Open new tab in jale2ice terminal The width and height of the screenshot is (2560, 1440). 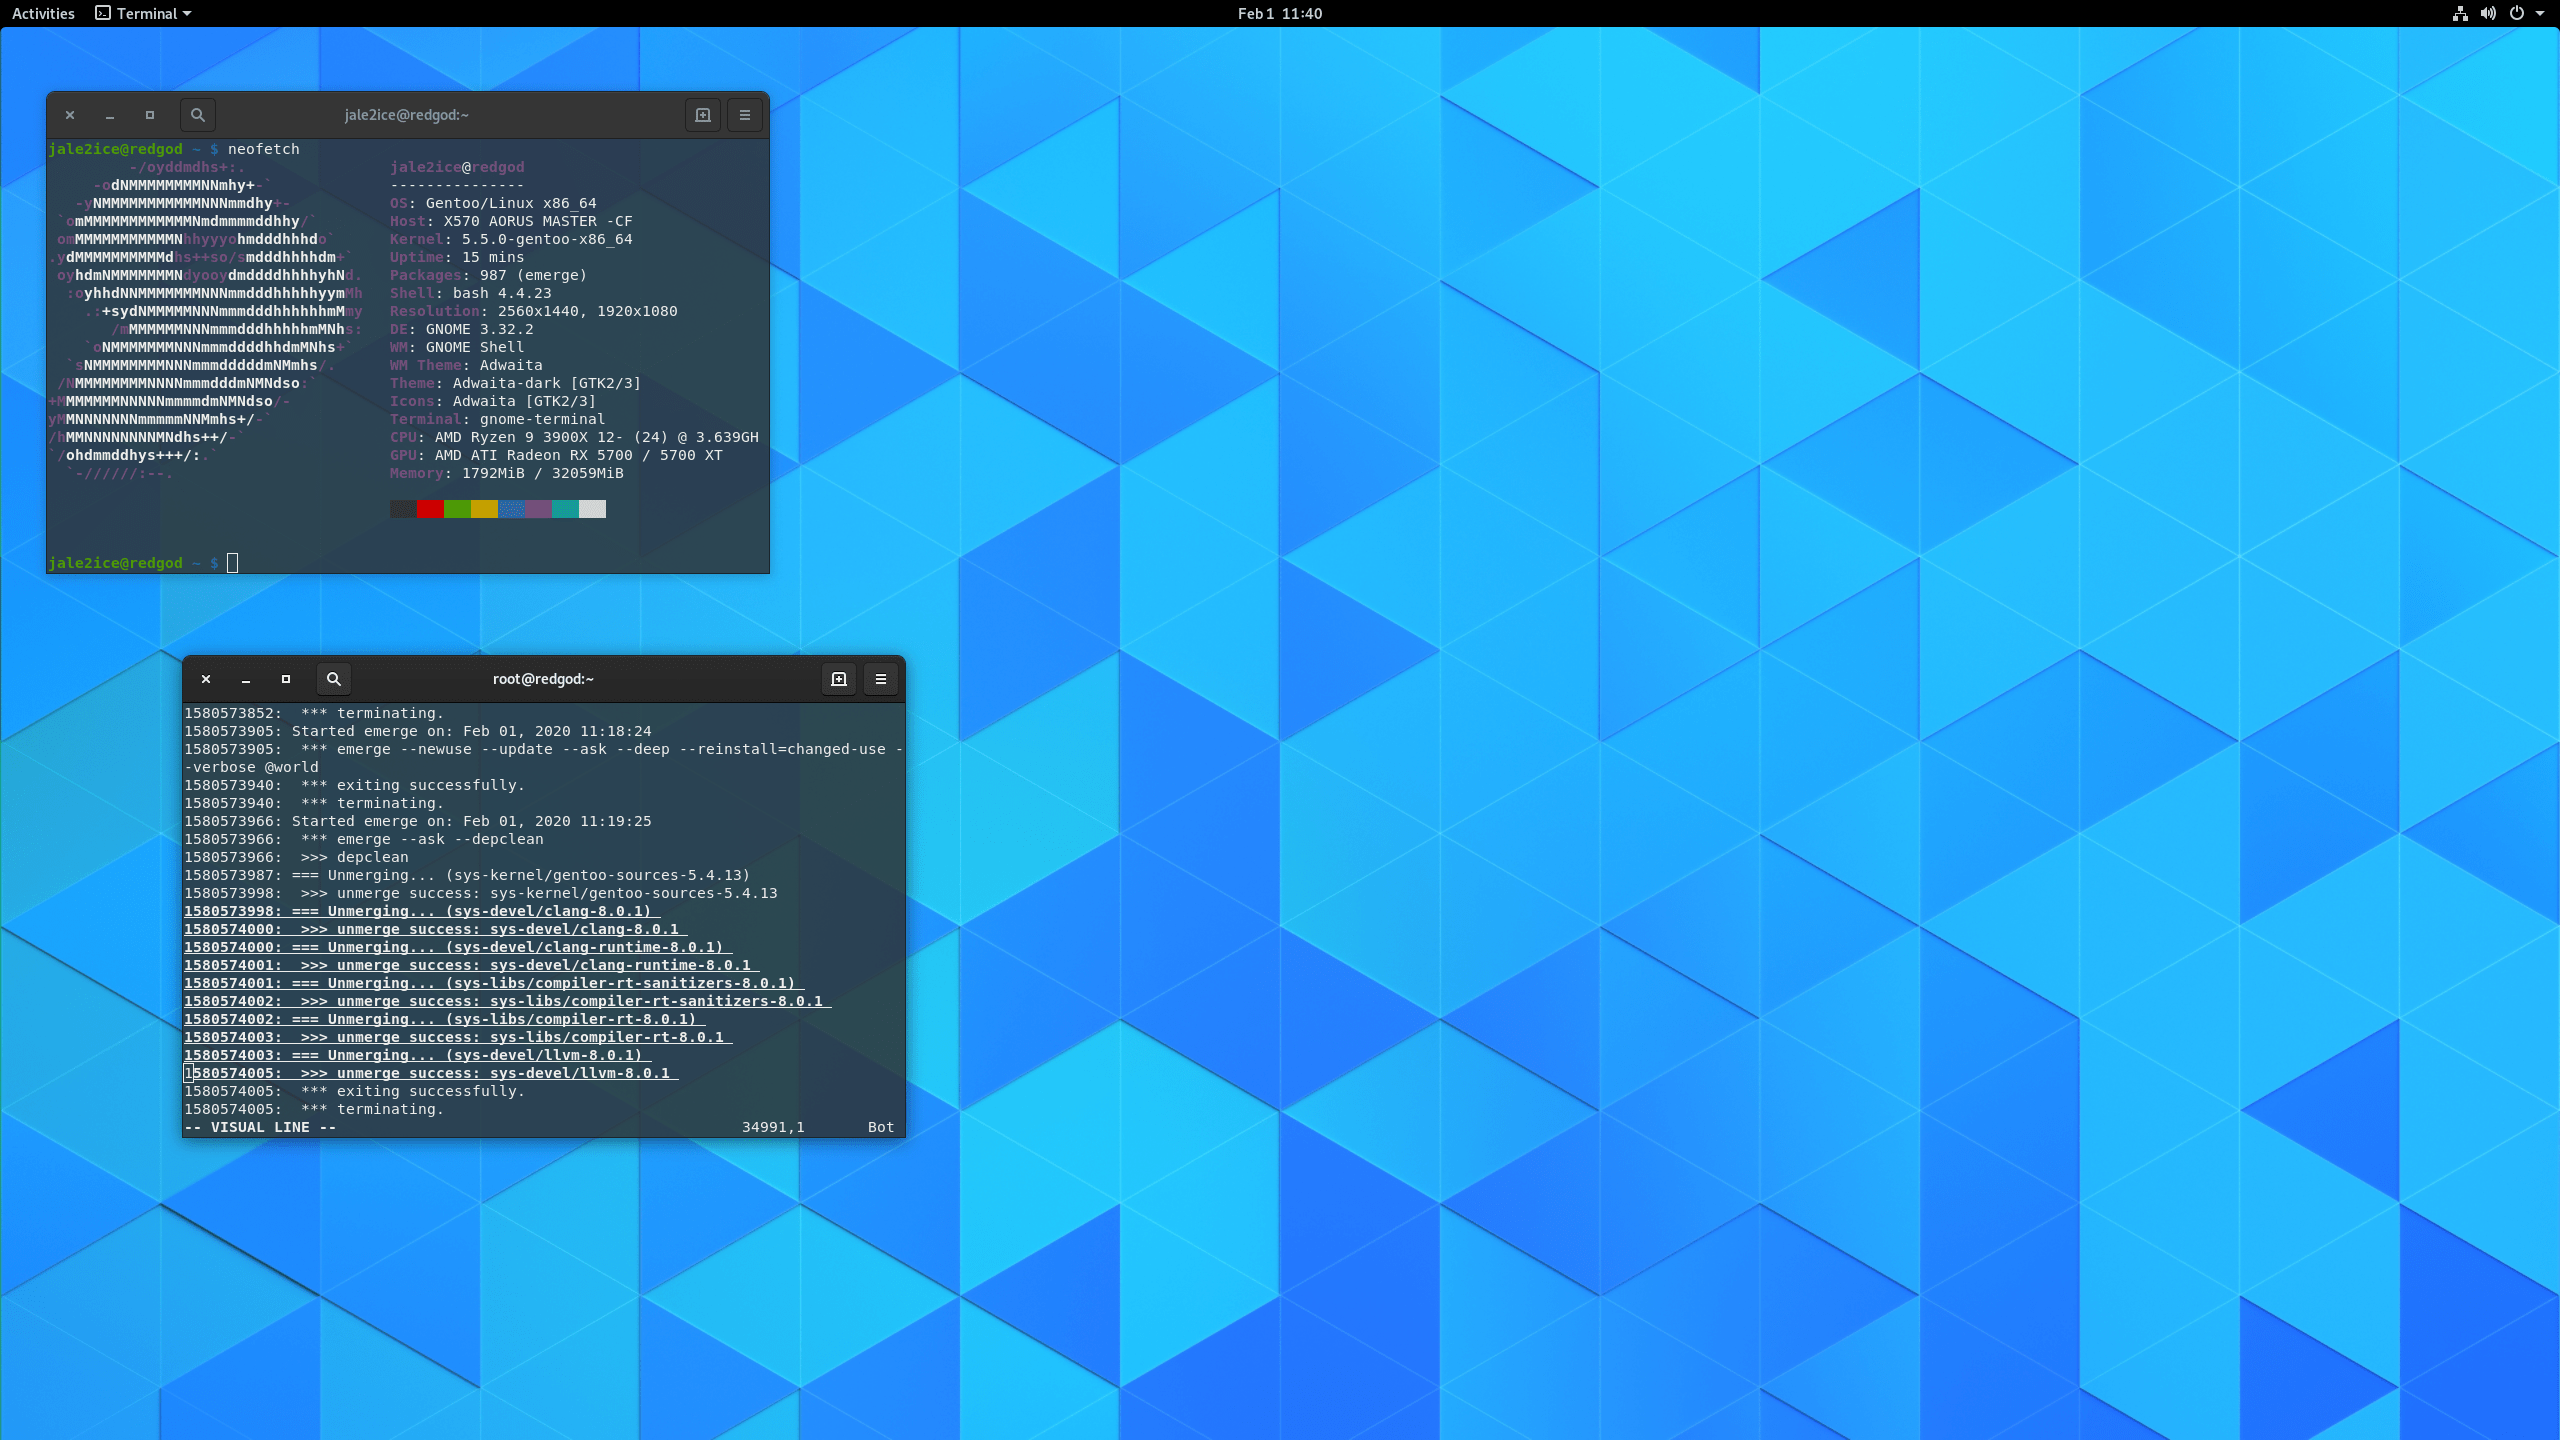(x=703, y=115)
